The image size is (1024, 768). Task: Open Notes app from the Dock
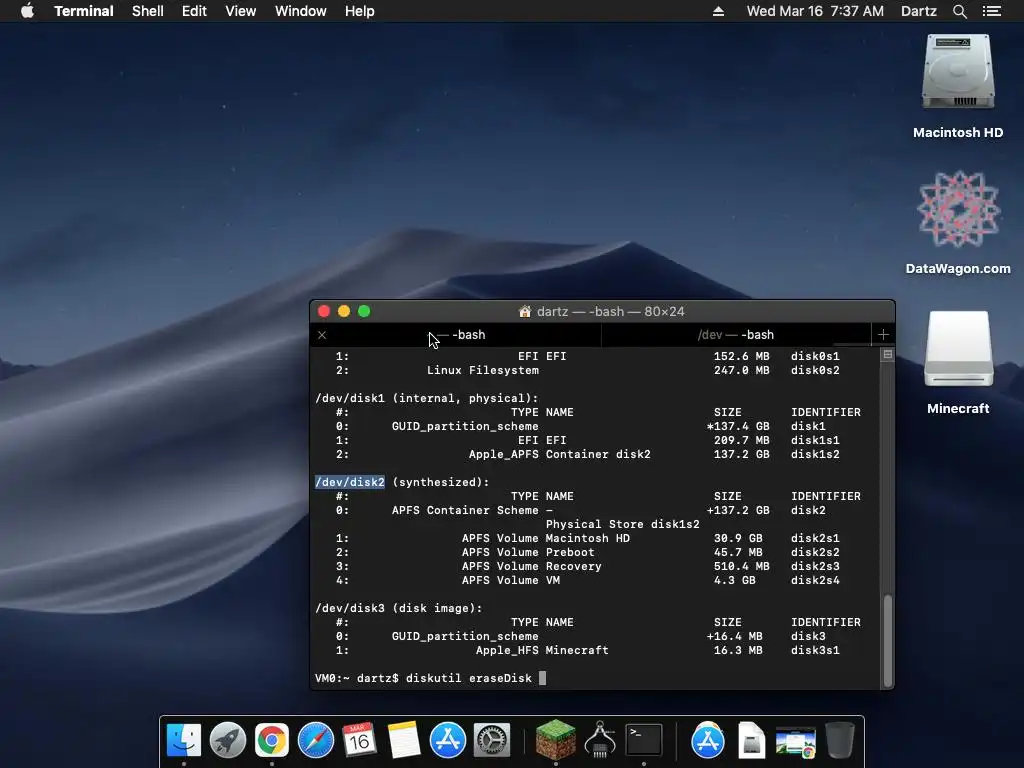click(x=404, y=740)
